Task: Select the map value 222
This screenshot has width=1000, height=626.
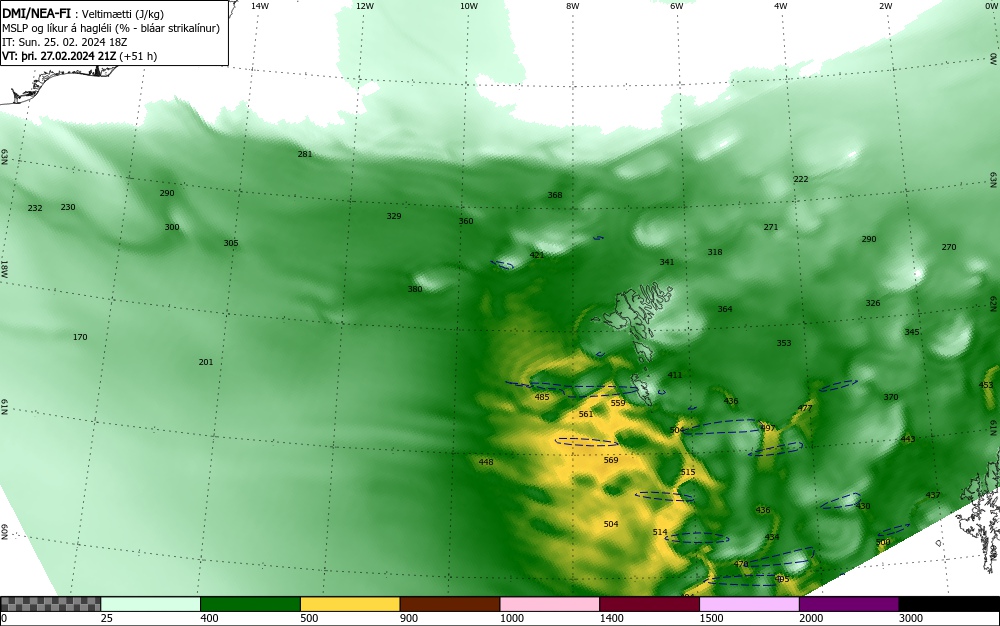Action: click(x=801, y=179)
